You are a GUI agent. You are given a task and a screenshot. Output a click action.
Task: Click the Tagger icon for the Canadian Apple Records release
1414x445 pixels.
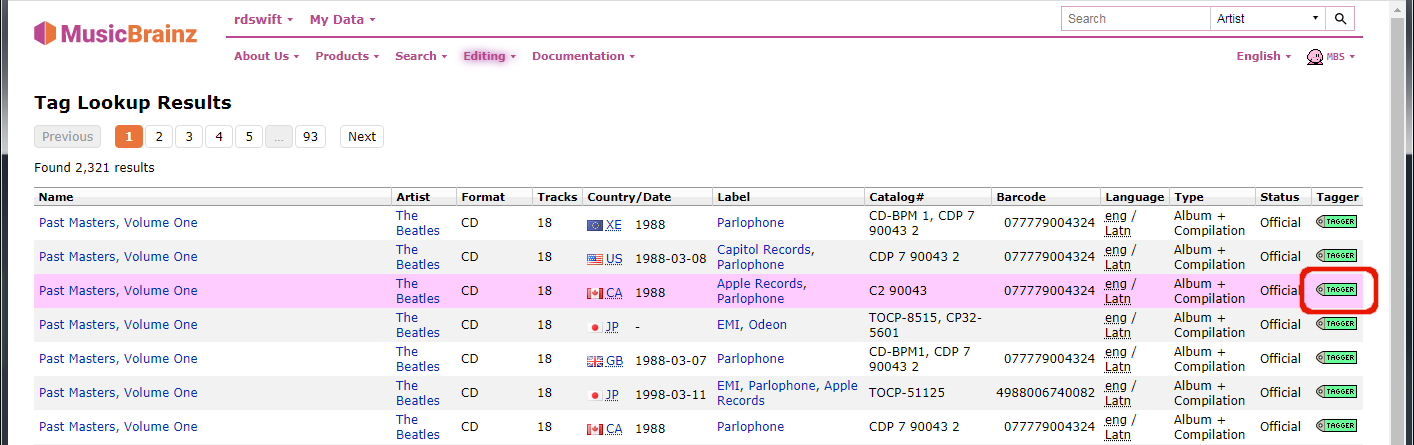[1337, 290]
